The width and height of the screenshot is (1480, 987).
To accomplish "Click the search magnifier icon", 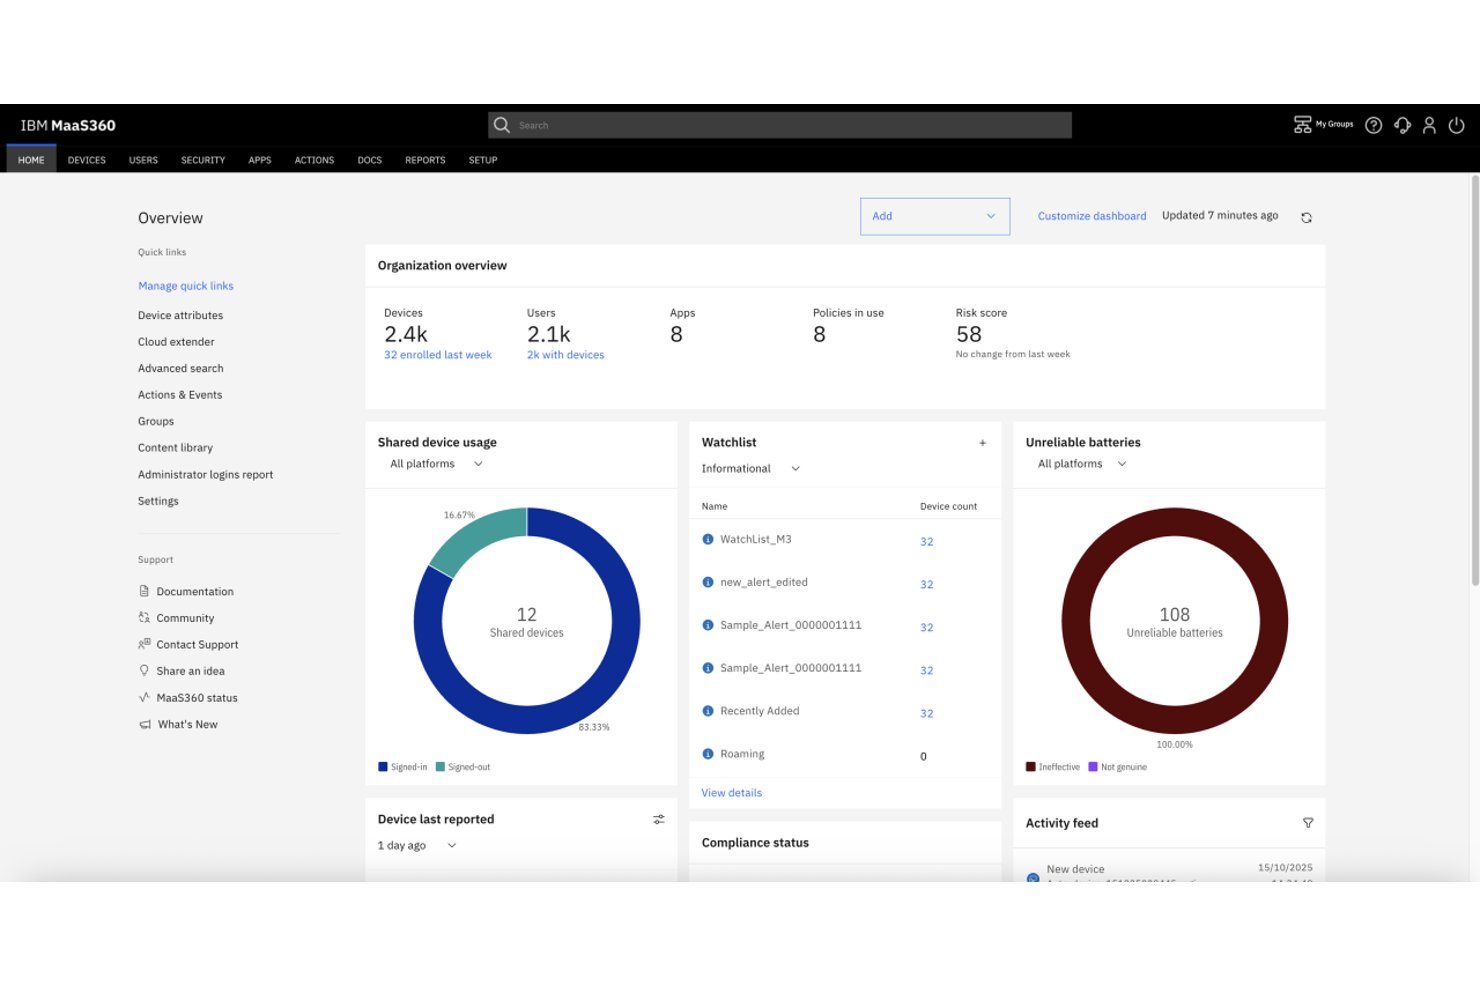I will [x=502, y=125].
